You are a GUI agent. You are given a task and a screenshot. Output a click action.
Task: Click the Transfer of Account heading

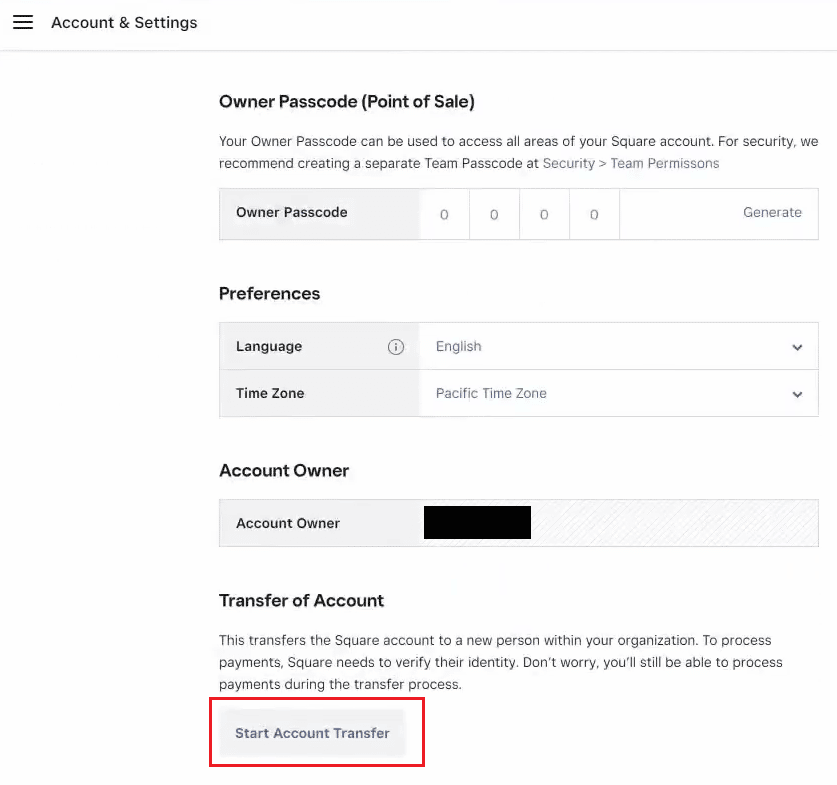[301, 600]
